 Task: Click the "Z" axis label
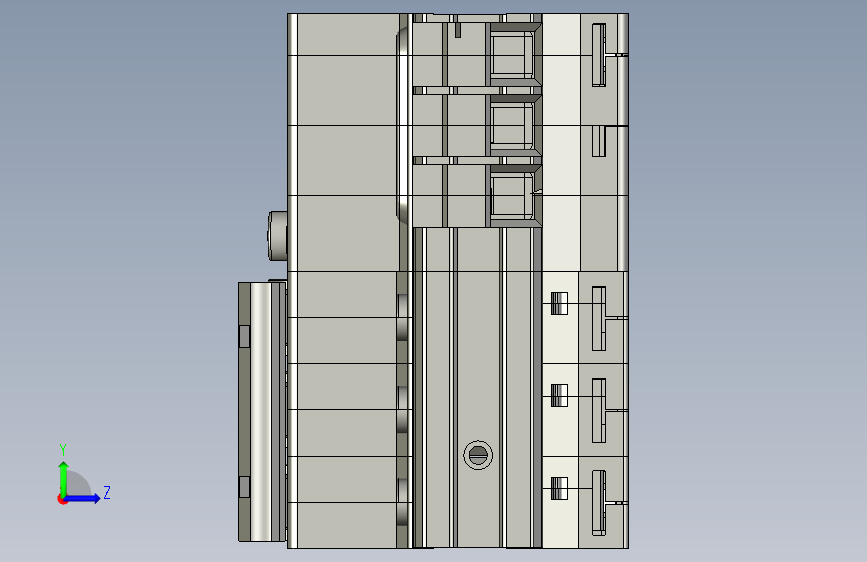(107, 492)
